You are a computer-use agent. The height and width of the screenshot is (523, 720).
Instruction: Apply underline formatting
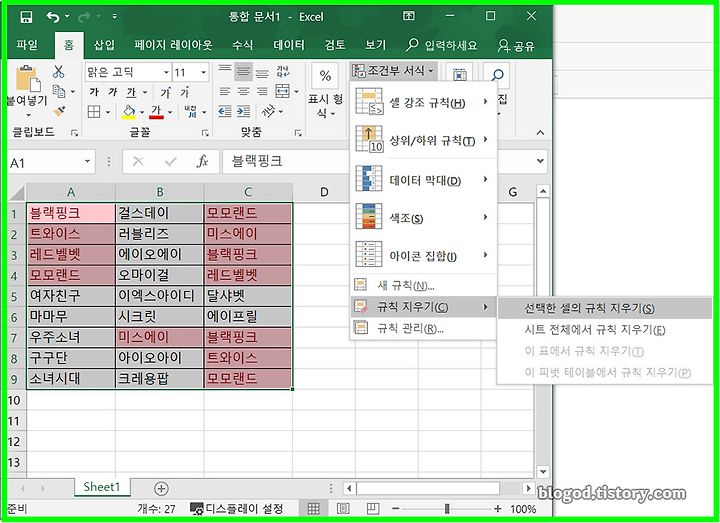tap(131, 92)
